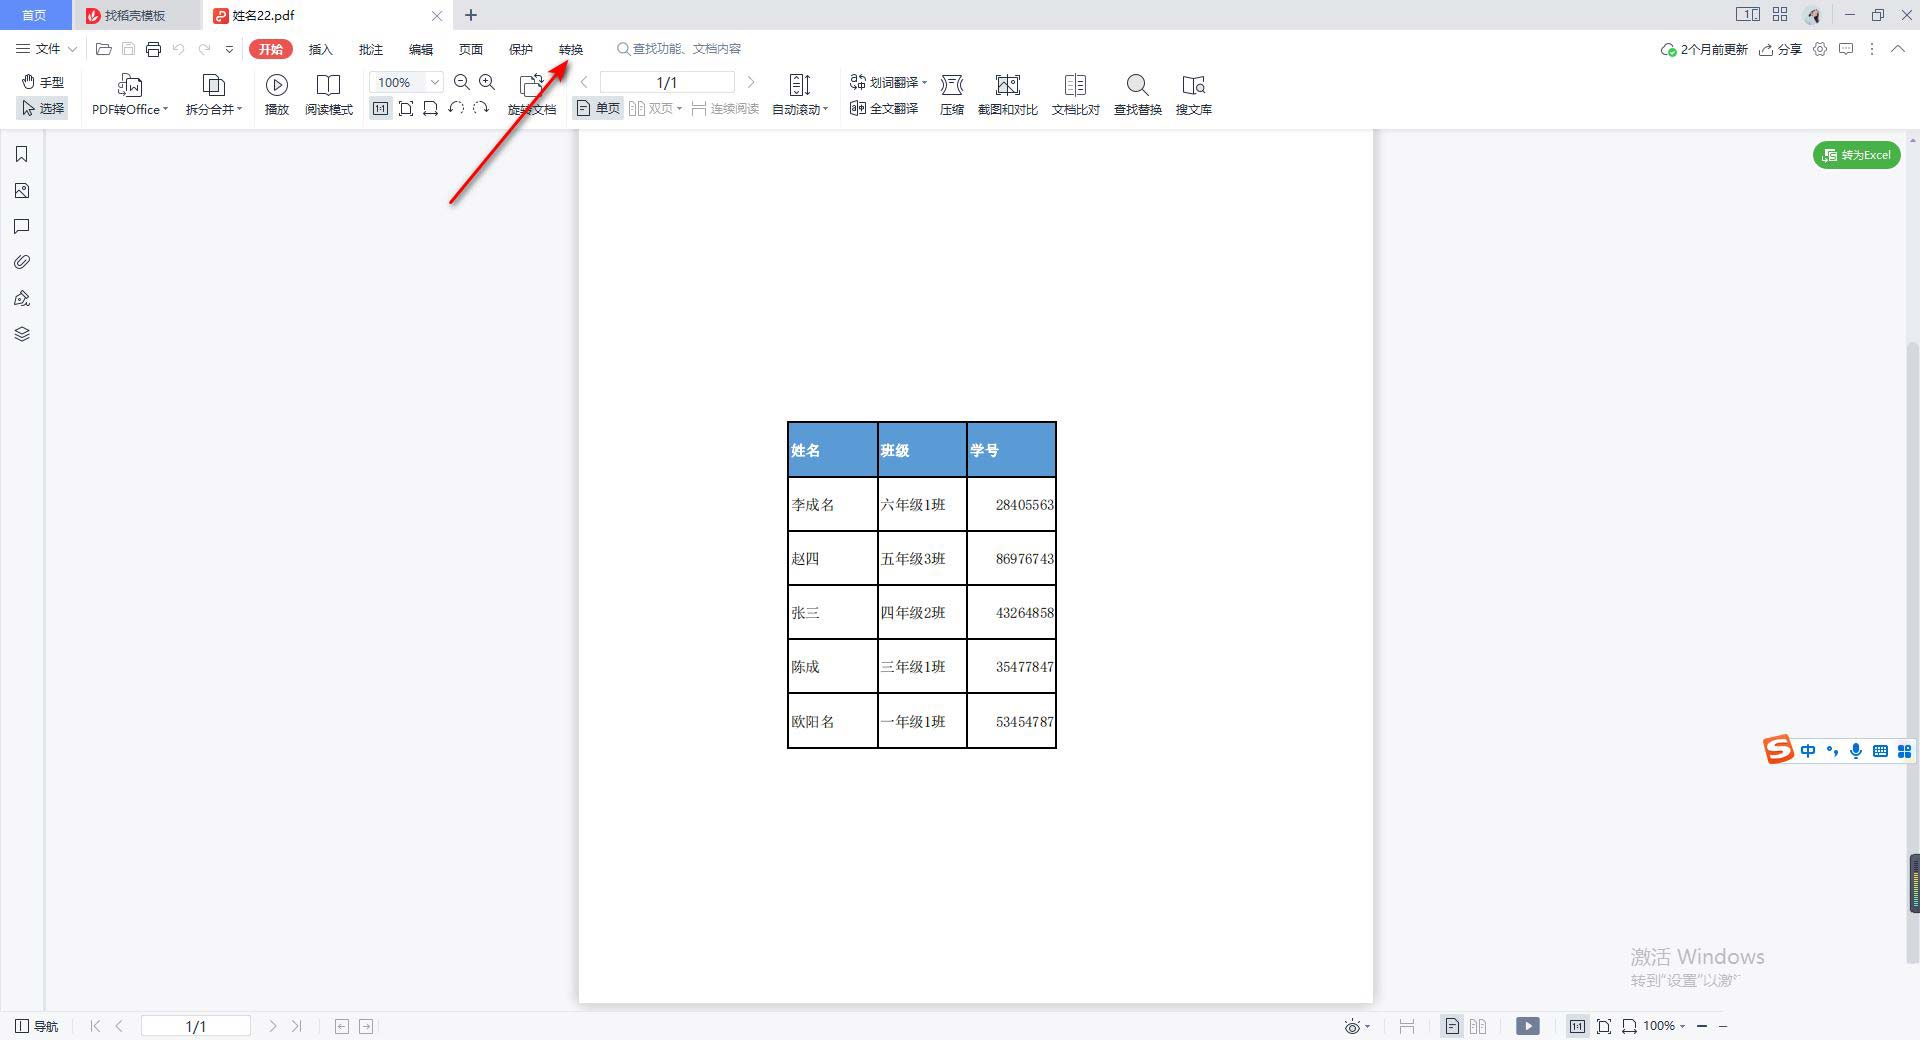Open layers panel in left sidebar
Image resolution: width=1920 pixels, height=1040 pixels.
(x=22, y=334)
